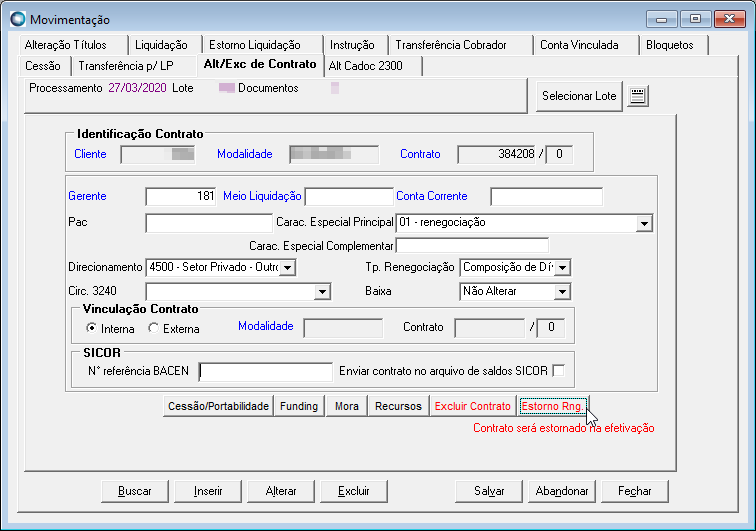The width and height of the screenshot is (756, 531).
Task: Click the Fechar button
Action: coord(634,491)
